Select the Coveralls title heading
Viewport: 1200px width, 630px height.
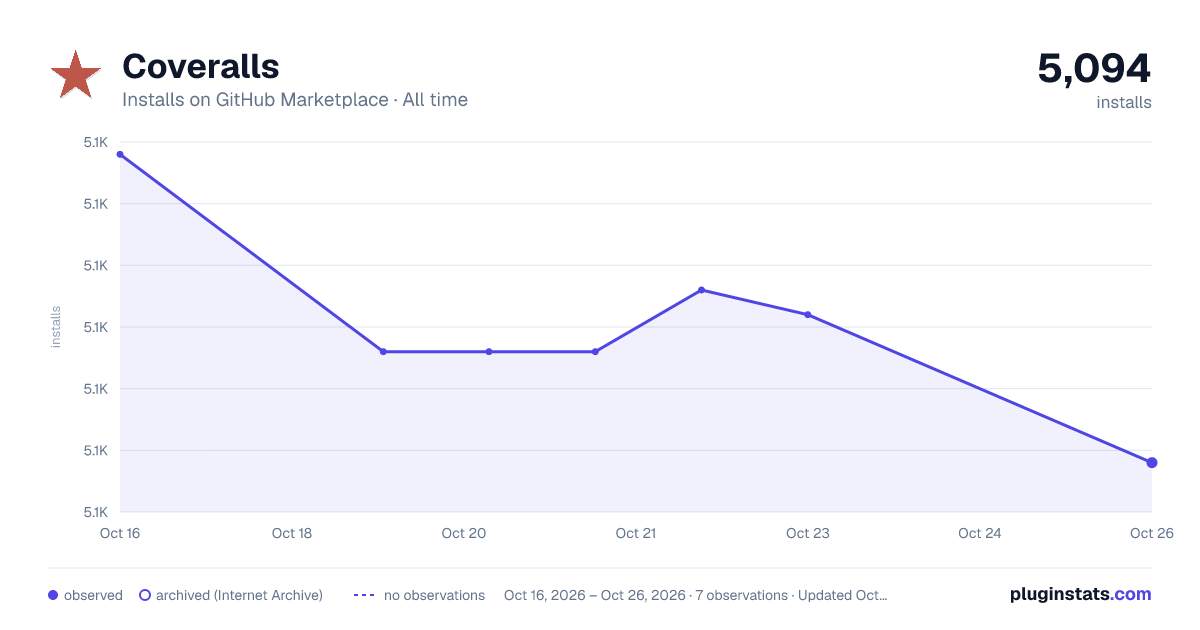(200, 66)
